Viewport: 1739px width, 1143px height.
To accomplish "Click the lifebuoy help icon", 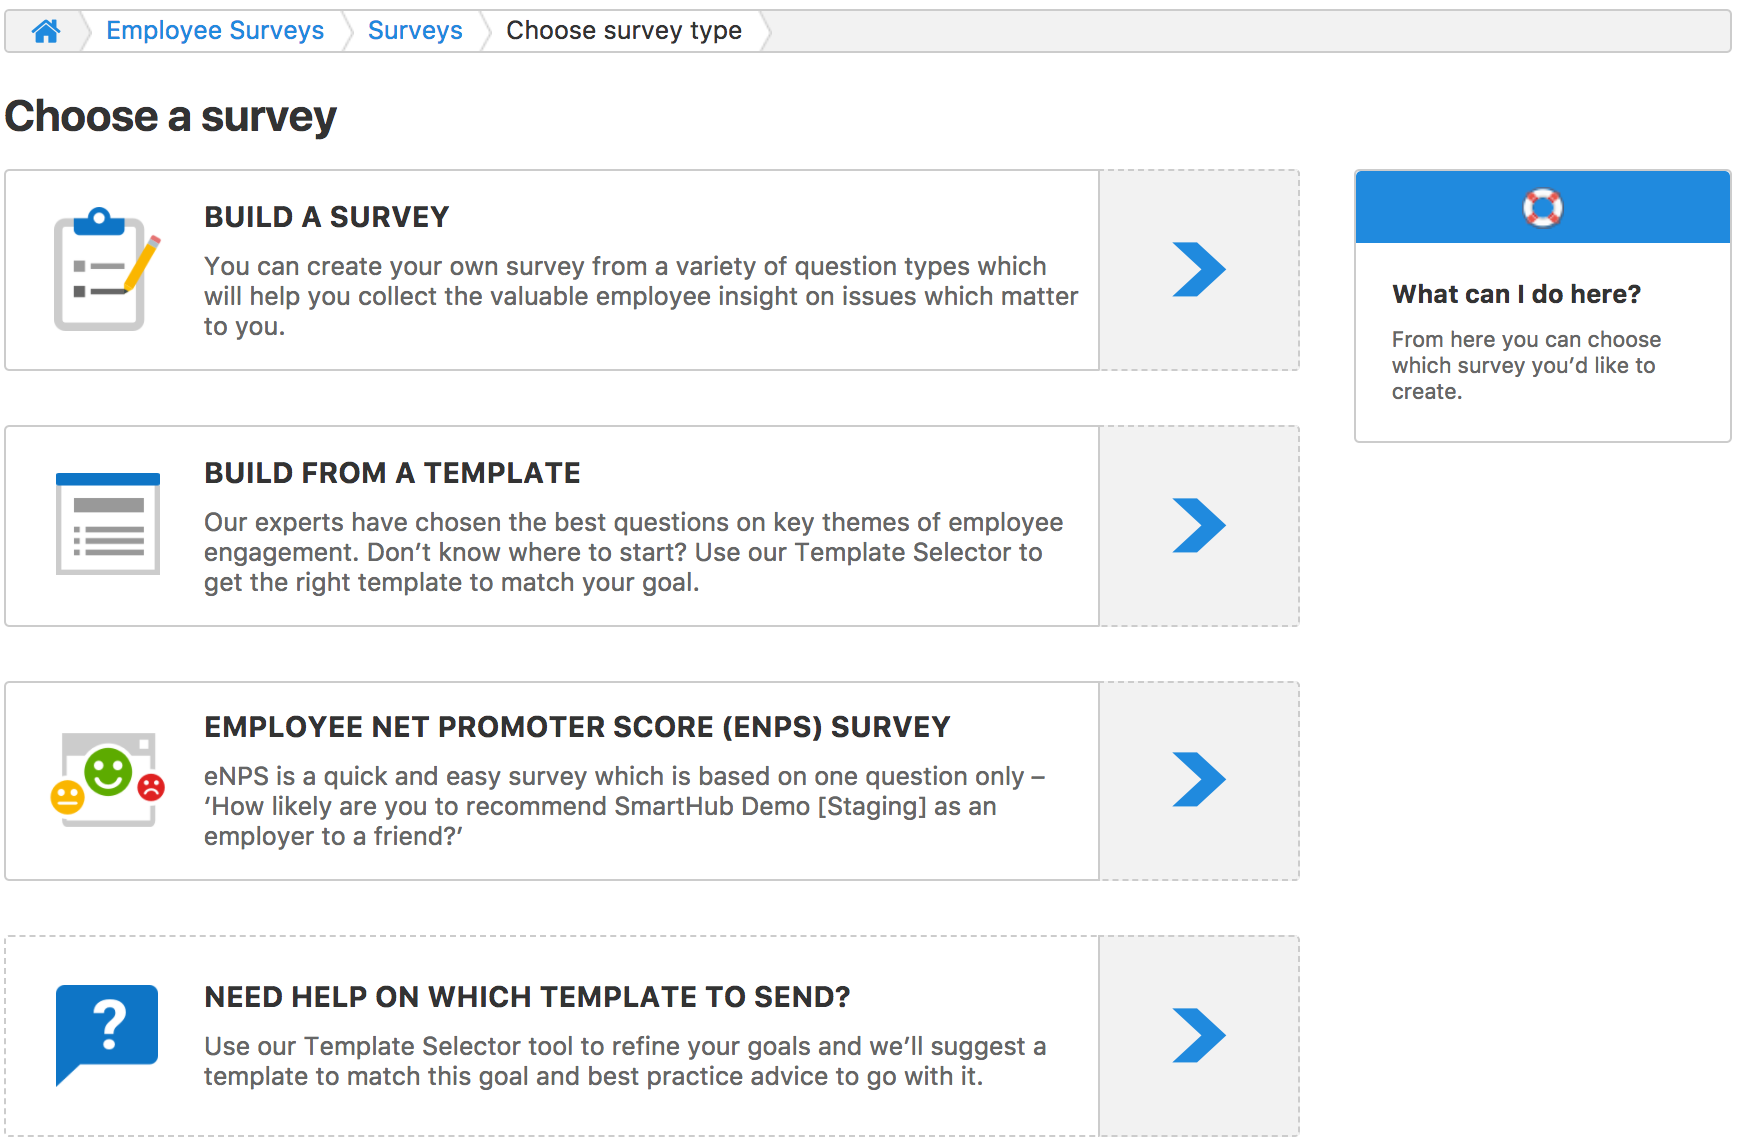I will coord(1542,208).
